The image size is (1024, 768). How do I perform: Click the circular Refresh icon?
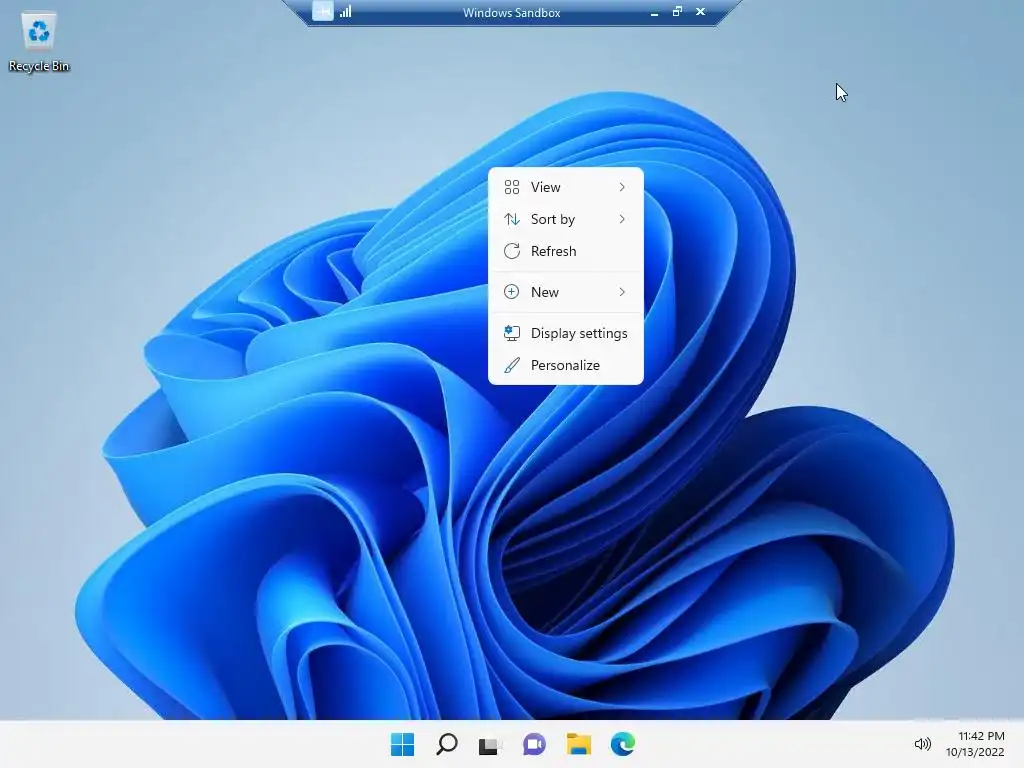512,251
